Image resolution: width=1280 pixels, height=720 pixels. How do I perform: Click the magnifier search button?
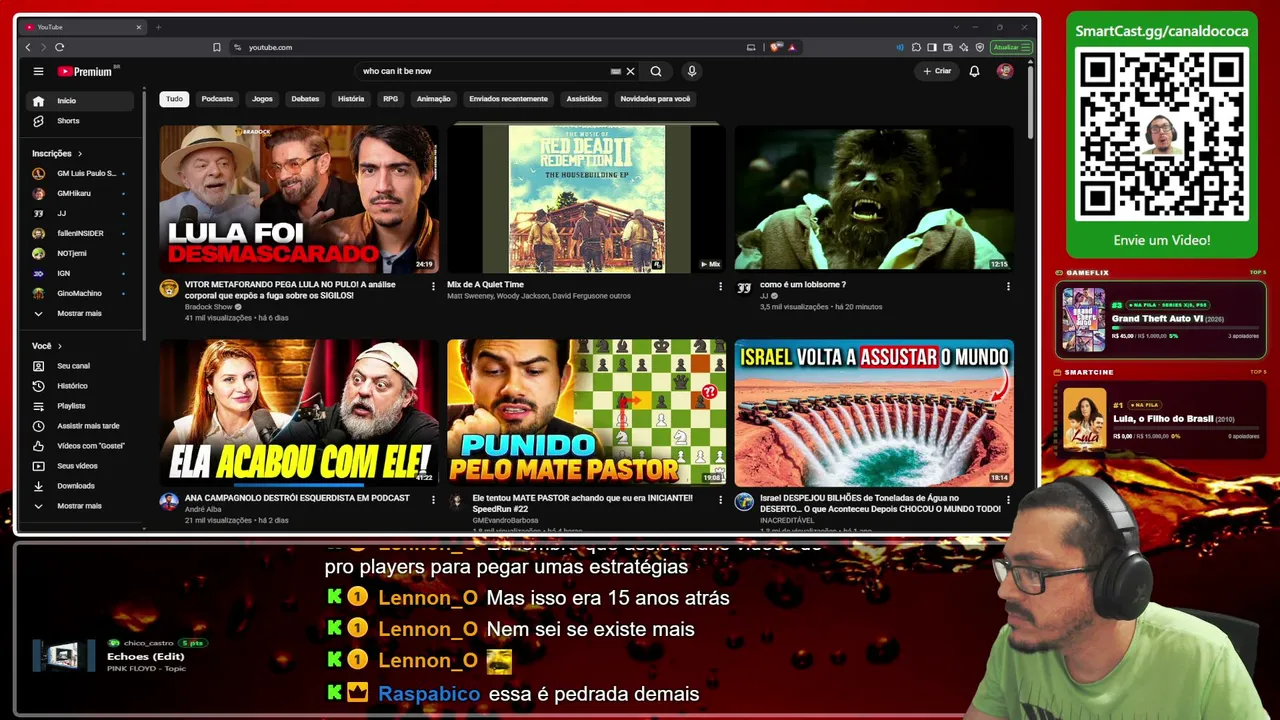coord(656,71)
